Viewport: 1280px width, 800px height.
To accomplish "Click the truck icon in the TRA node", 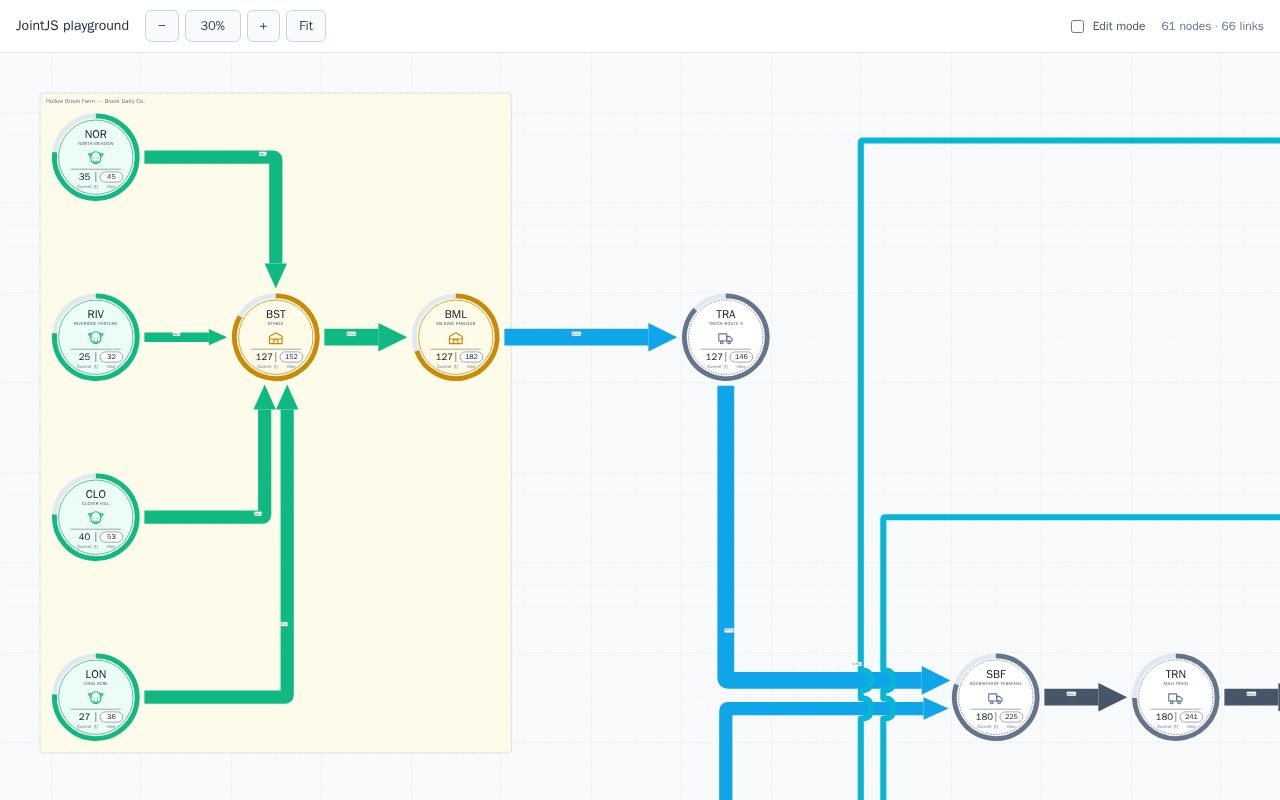I will (726, 338).
